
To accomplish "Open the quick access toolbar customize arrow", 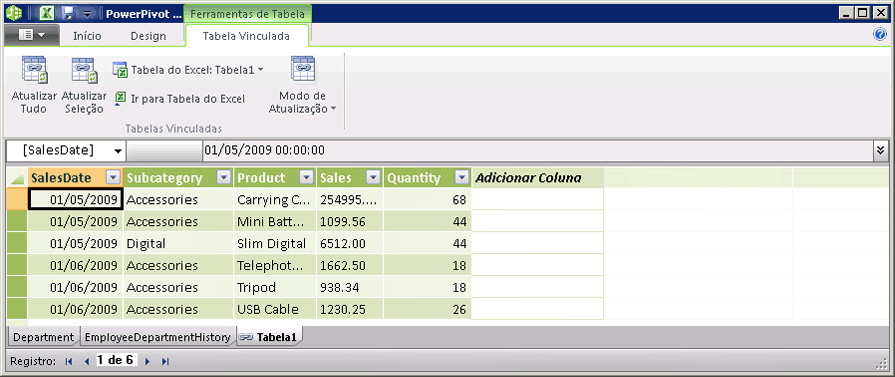I will tap(86, 13).
